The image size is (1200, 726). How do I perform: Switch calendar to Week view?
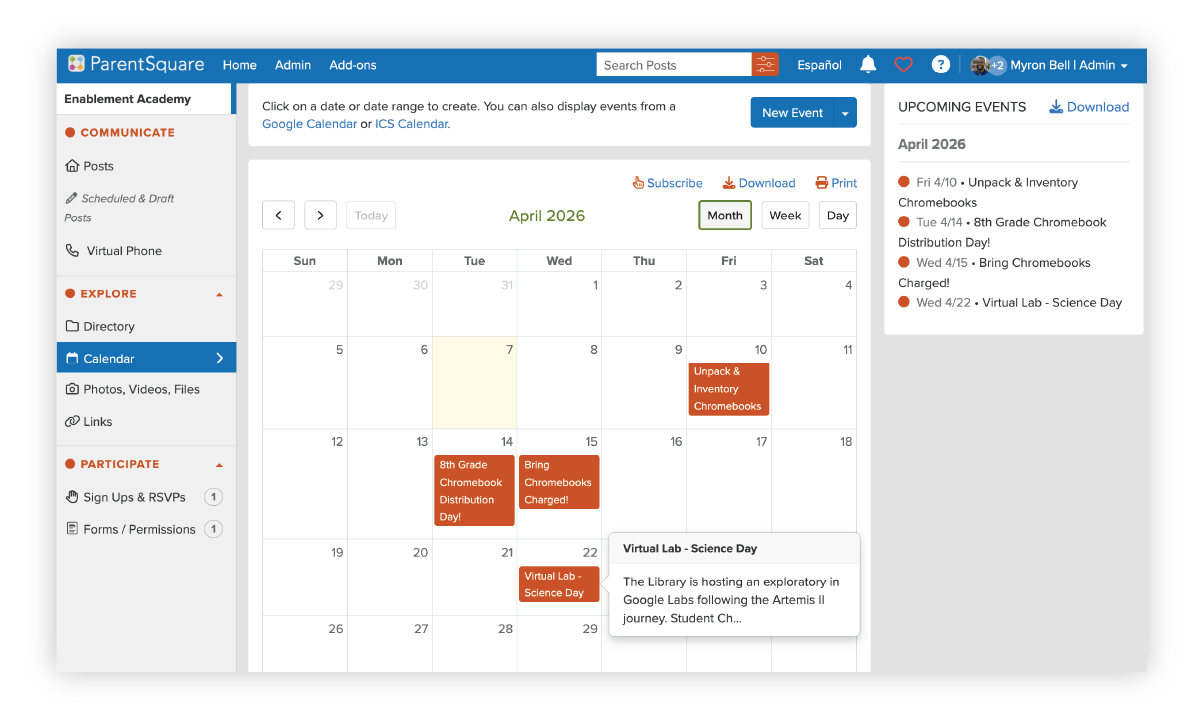click(785, 215)
